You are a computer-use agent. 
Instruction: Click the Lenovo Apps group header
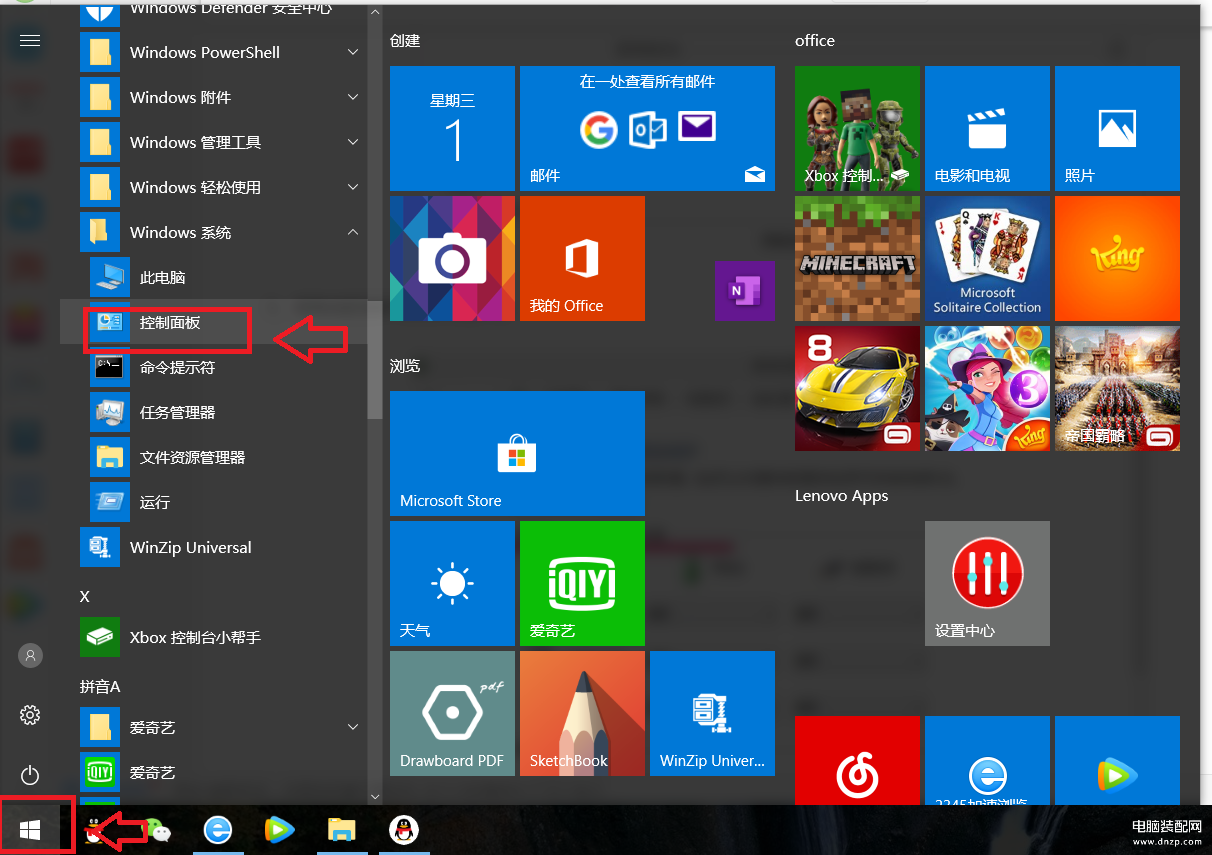(x=841, y=496)
